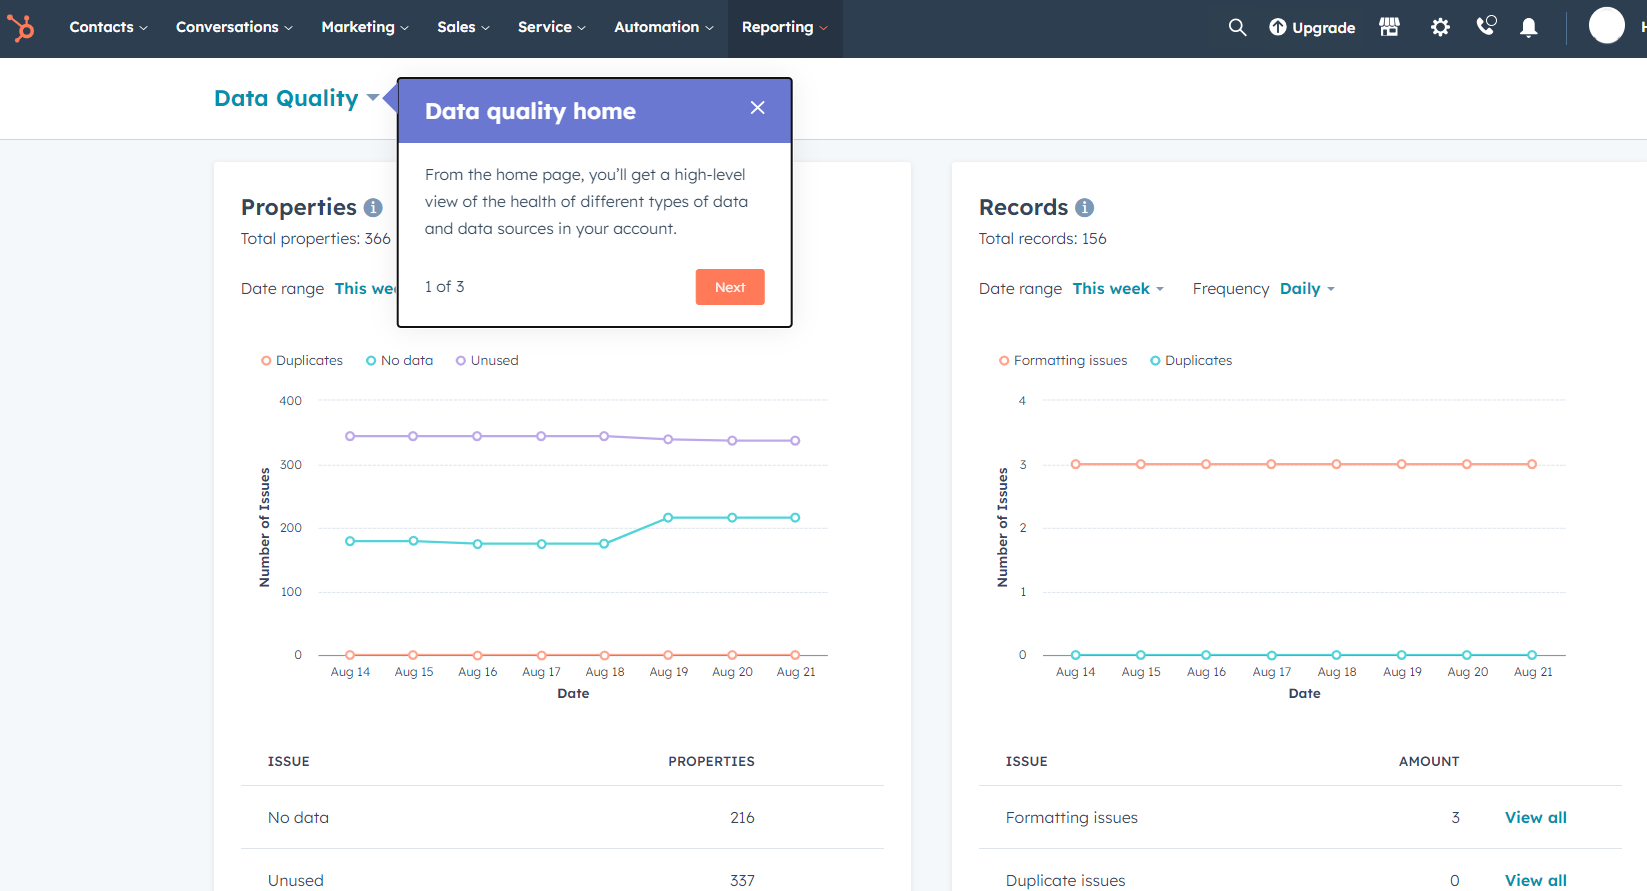Screen dimensions: 1647x891
Task: Toggle No data series in legend
Action: (x=400, y=361)
